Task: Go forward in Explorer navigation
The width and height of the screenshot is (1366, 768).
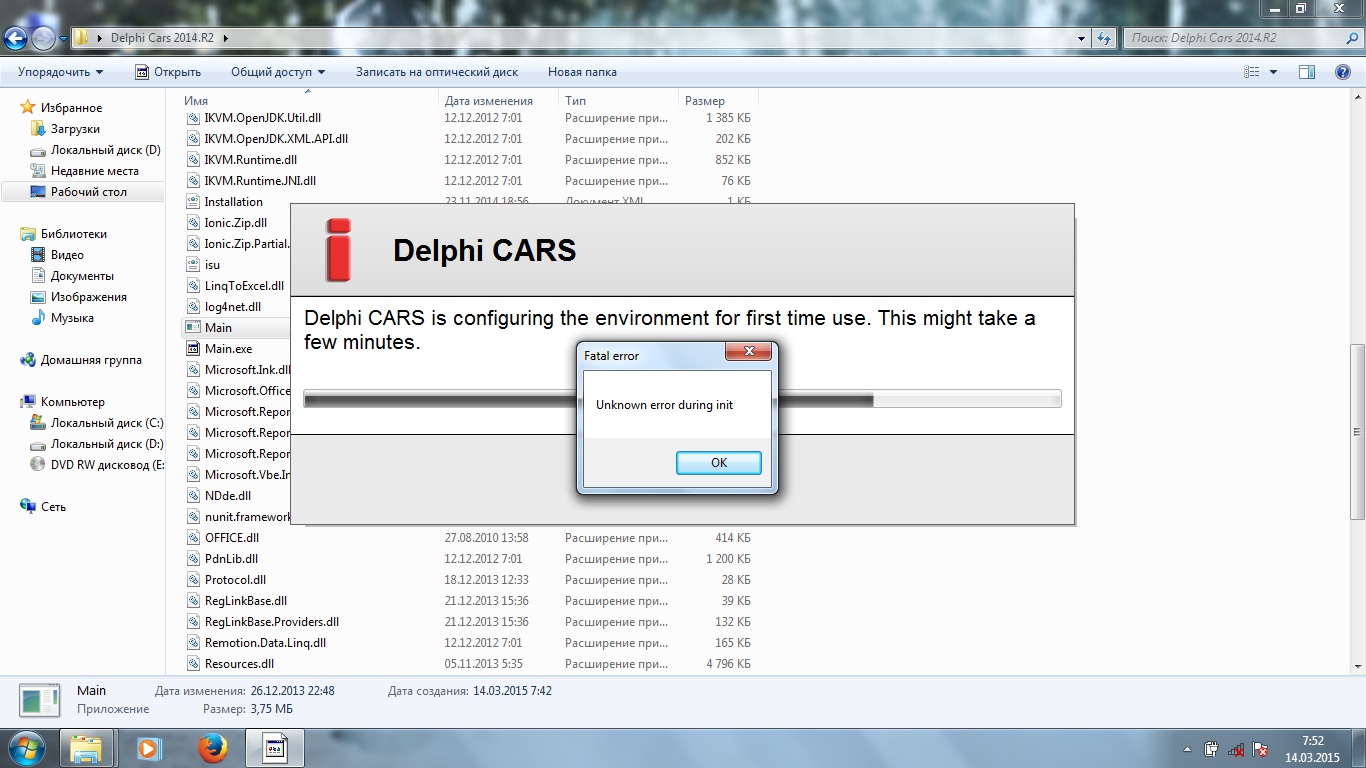Action: click(44, 39)
